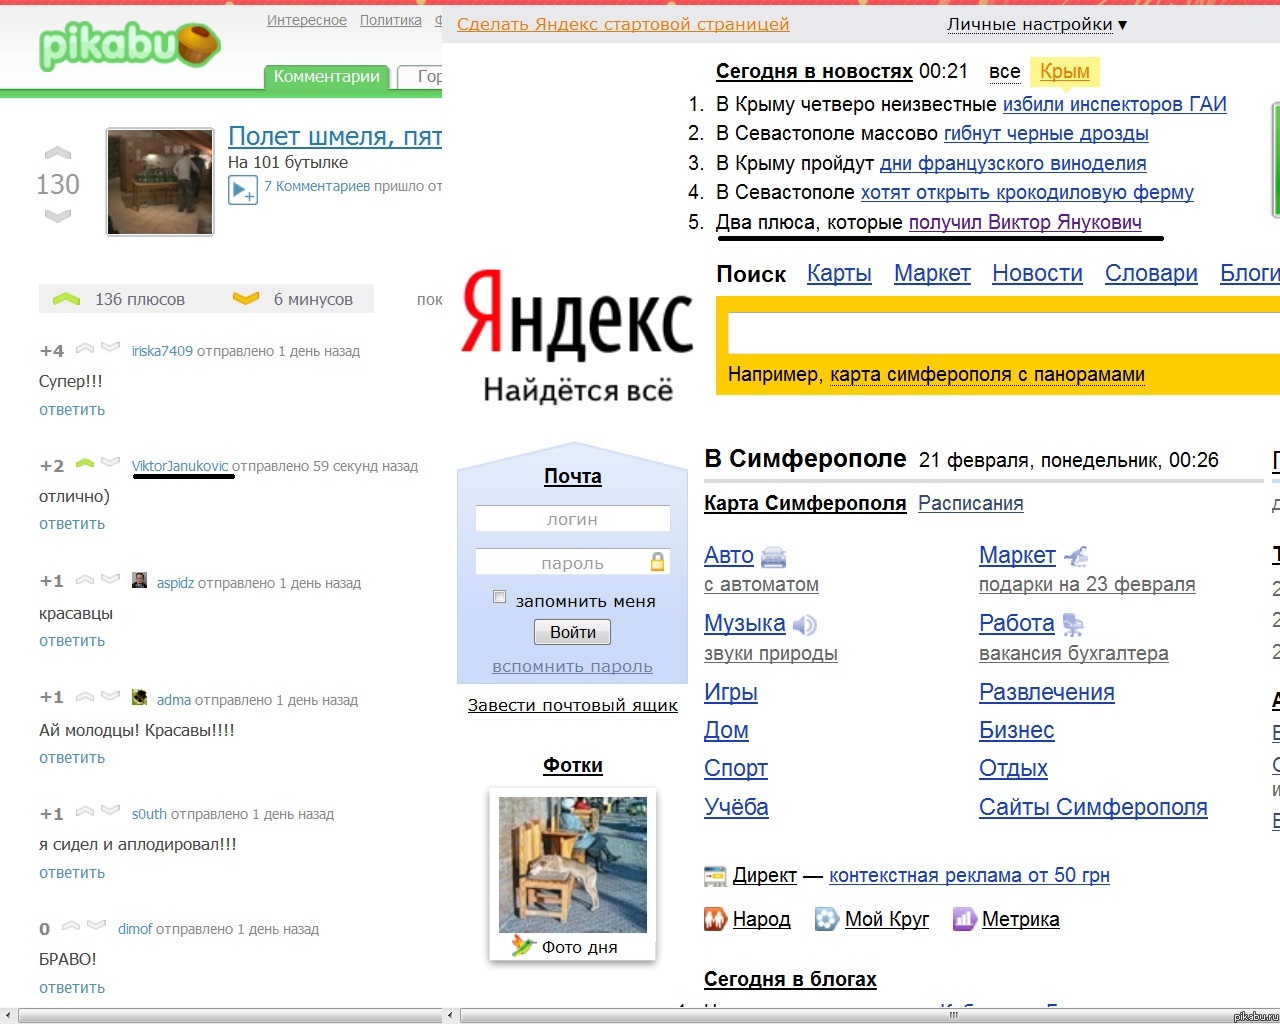Open the Личные настройки dropdown
The width and height of the screenshot is (1280, 1024).
coord(1030,23)
